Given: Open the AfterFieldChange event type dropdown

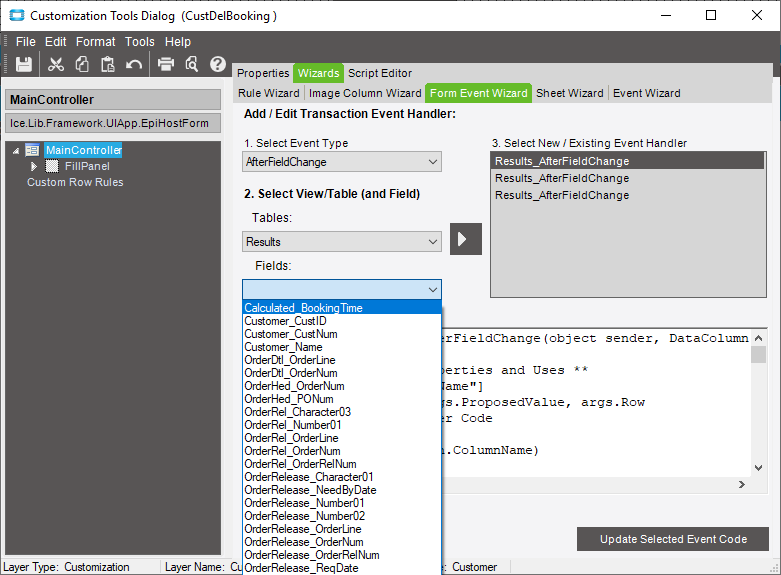Looking at the screenshot, I should (342, 162).
